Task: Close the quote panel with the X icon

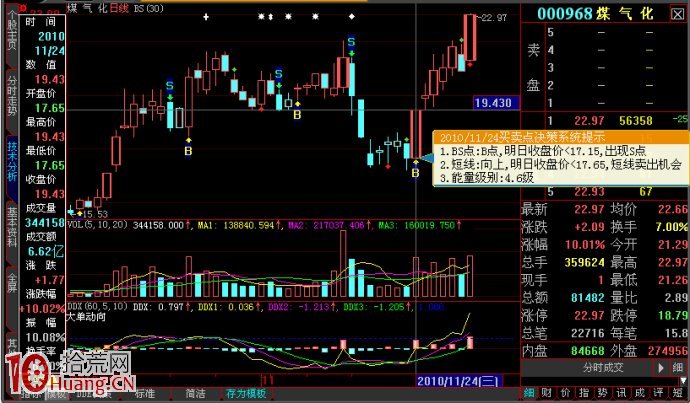Action: click(x=678, y=14)
